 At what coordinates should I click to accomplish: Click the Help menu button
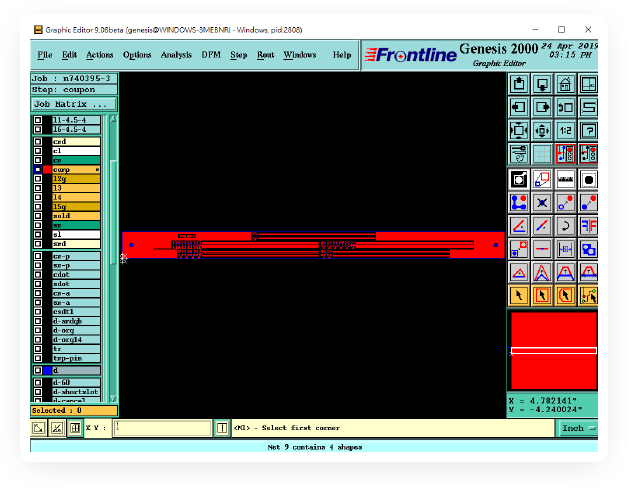click(342, 55)
